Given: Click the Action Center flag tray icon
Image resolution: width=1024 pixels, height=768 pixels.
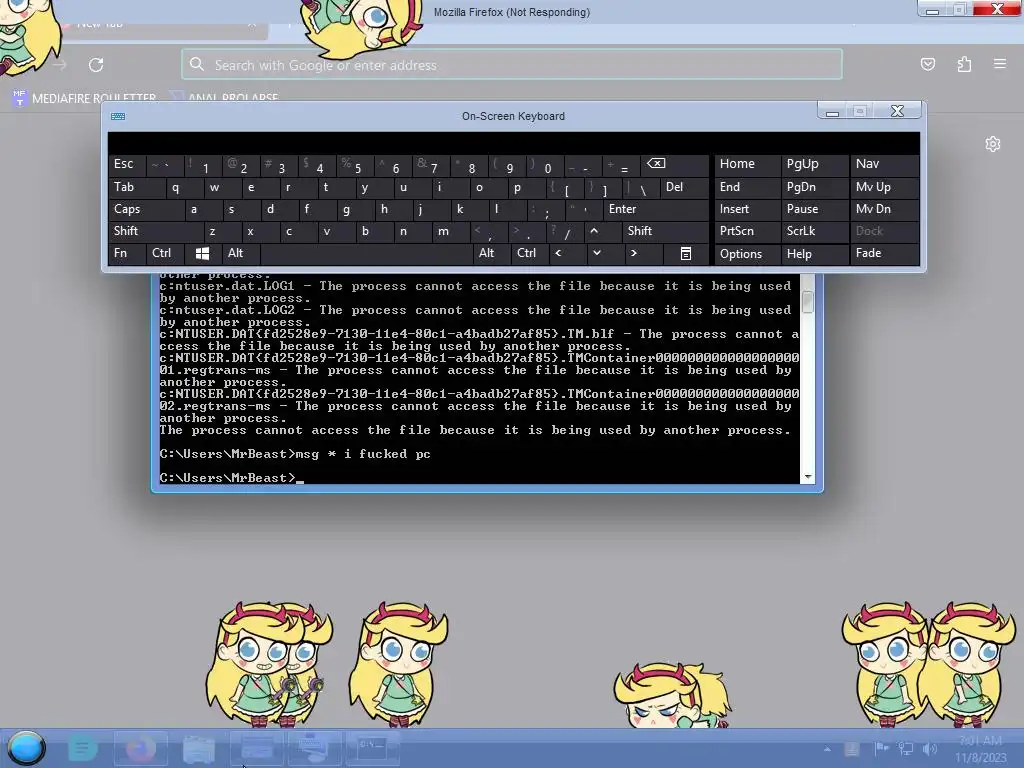Looking at the screenshot, I should tap(881, 748).
